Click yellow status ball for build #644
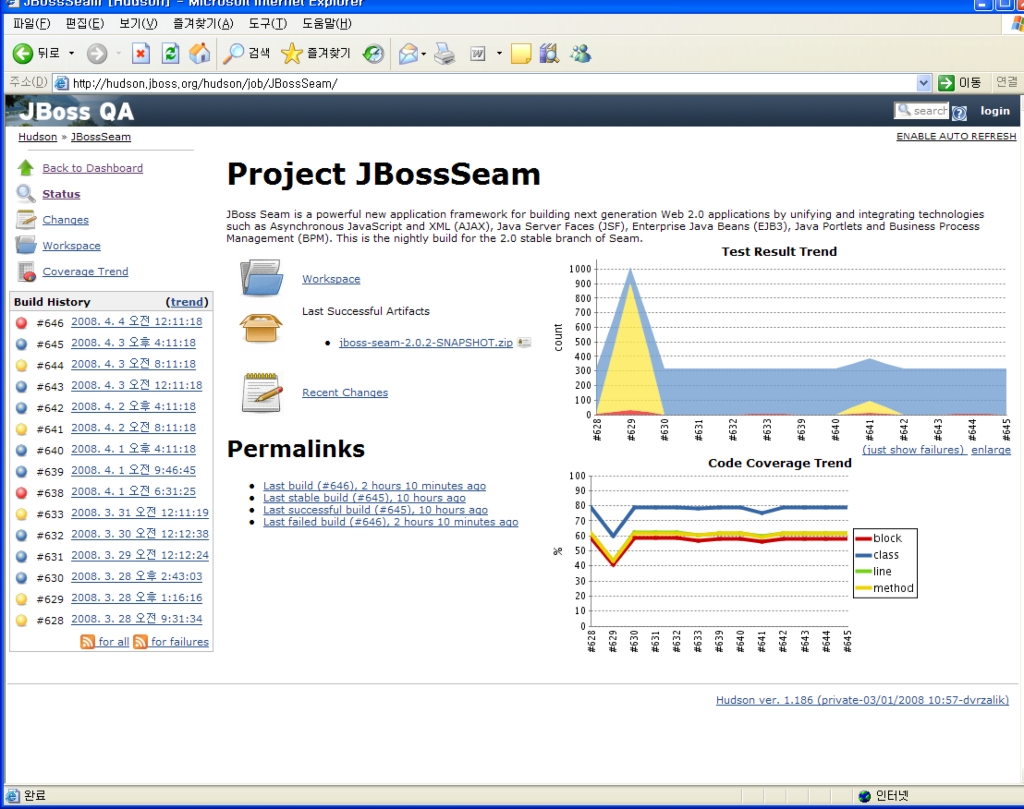The image size is (1024, 809). pos(22,365)
